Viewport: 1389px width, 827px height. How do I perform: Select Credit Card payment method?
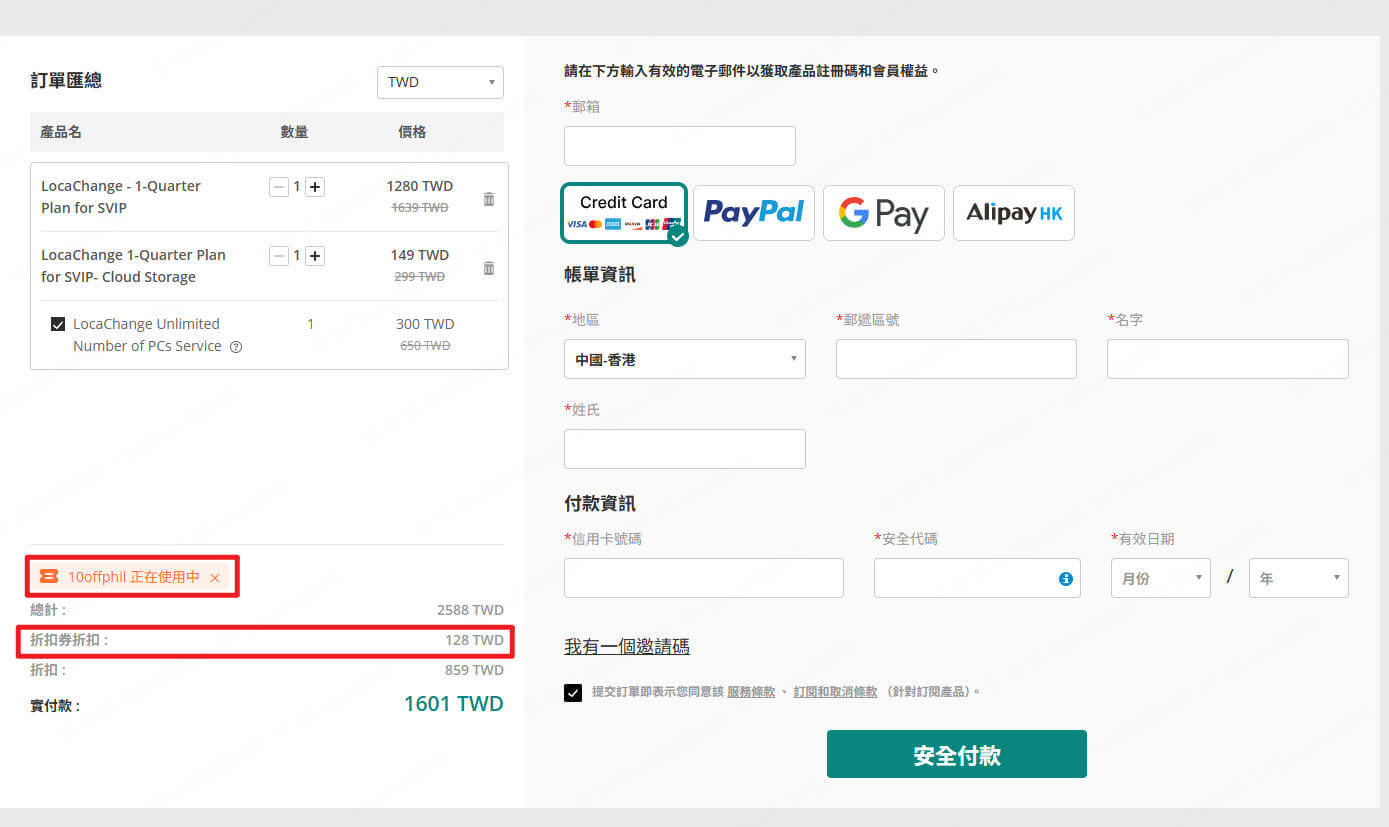point(624,213)
